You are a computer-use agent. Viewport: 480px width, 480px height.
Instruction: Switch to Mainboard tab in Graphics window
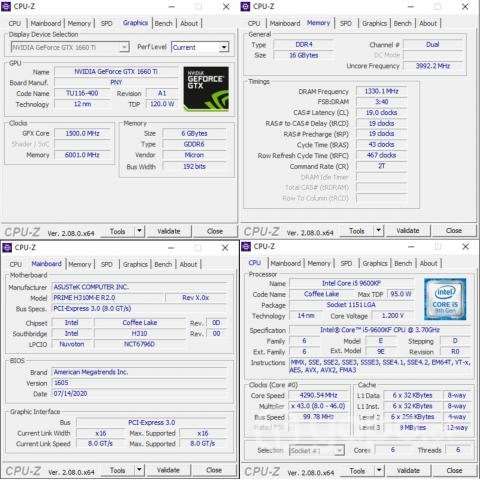(x=46, y=23)
